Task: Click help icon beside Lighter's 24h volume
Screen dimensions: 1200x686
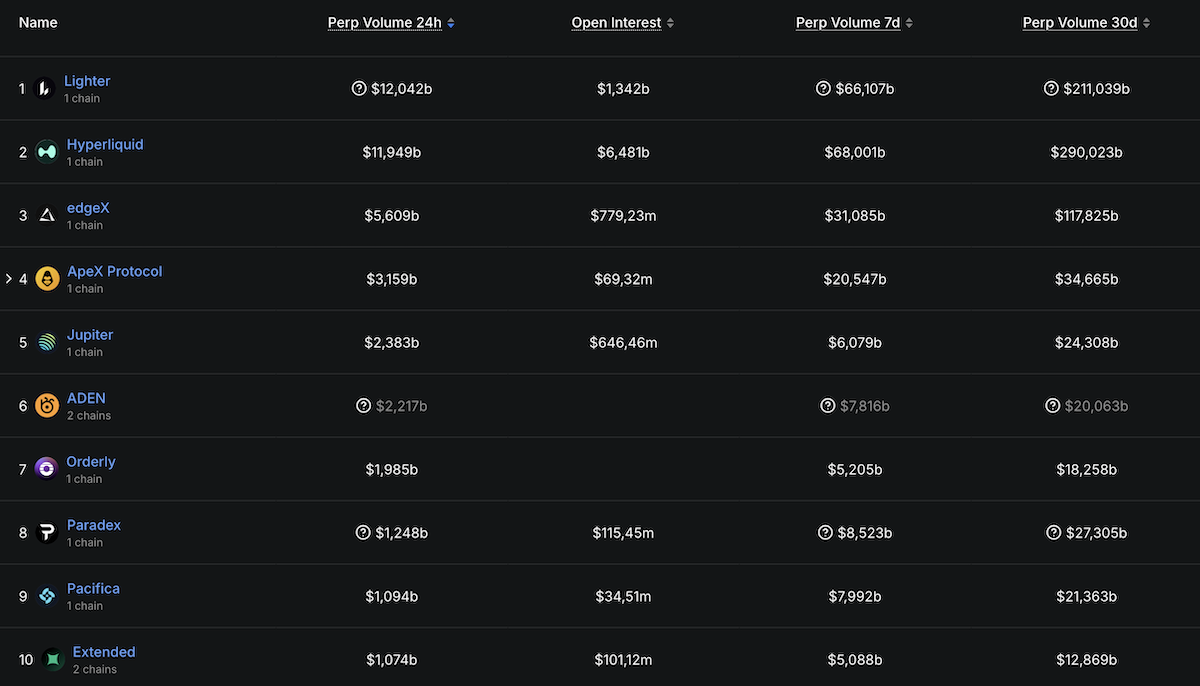Action: point(359,89)
